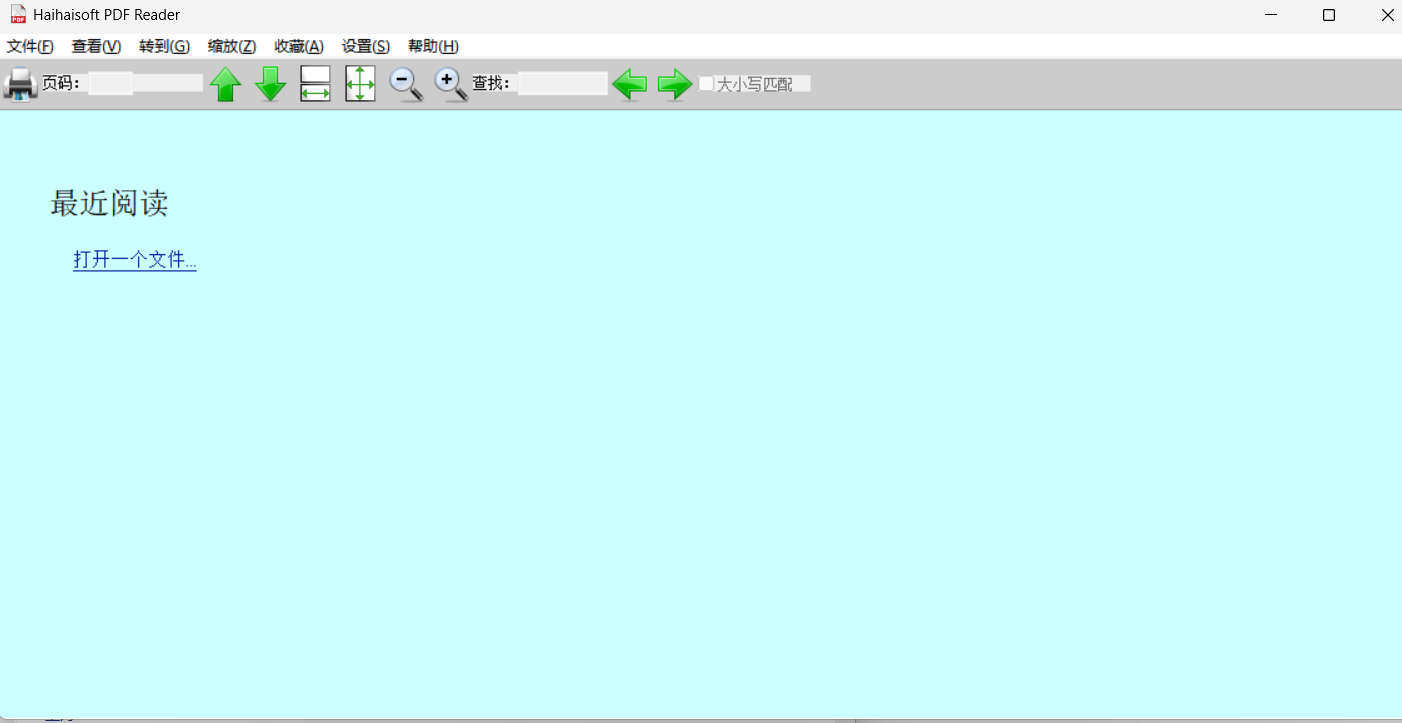Find next match with green right arrow
This screenshot has width=1402, height=723.
click(675, 84)
